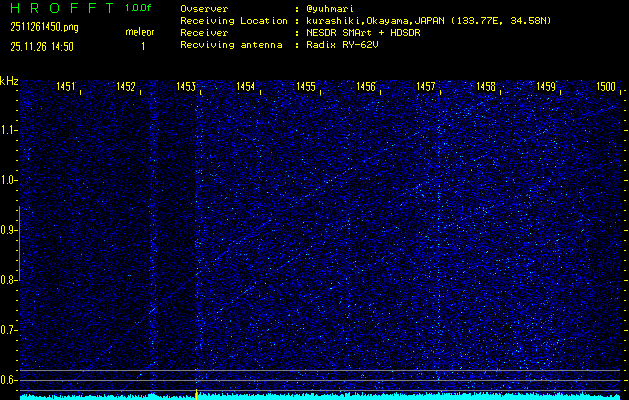This screenshot has height=400, width=629.
Task: Select the meteor count label
Action: [140, 32]
